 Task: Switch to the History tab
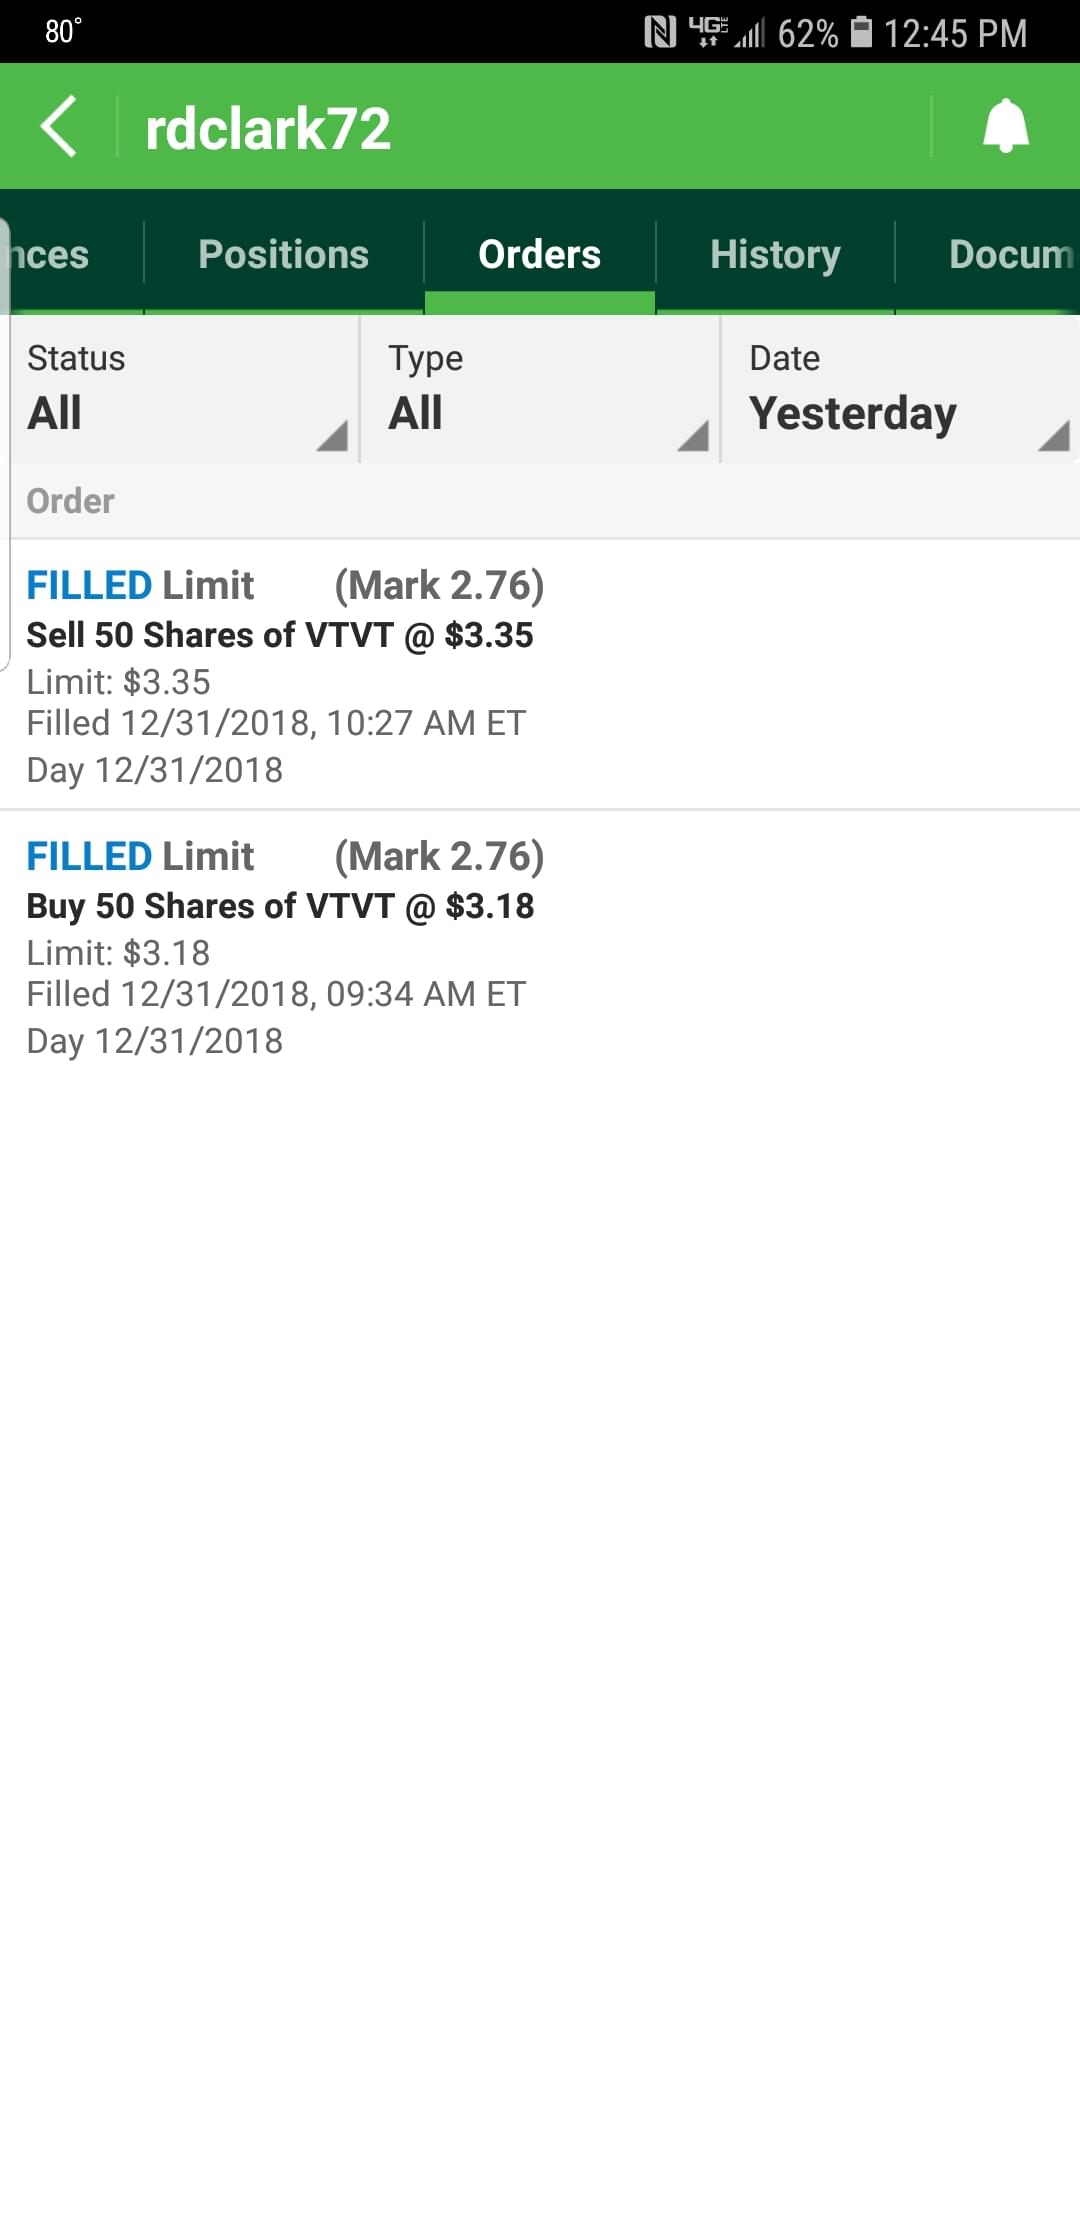[x=775, y=254]
